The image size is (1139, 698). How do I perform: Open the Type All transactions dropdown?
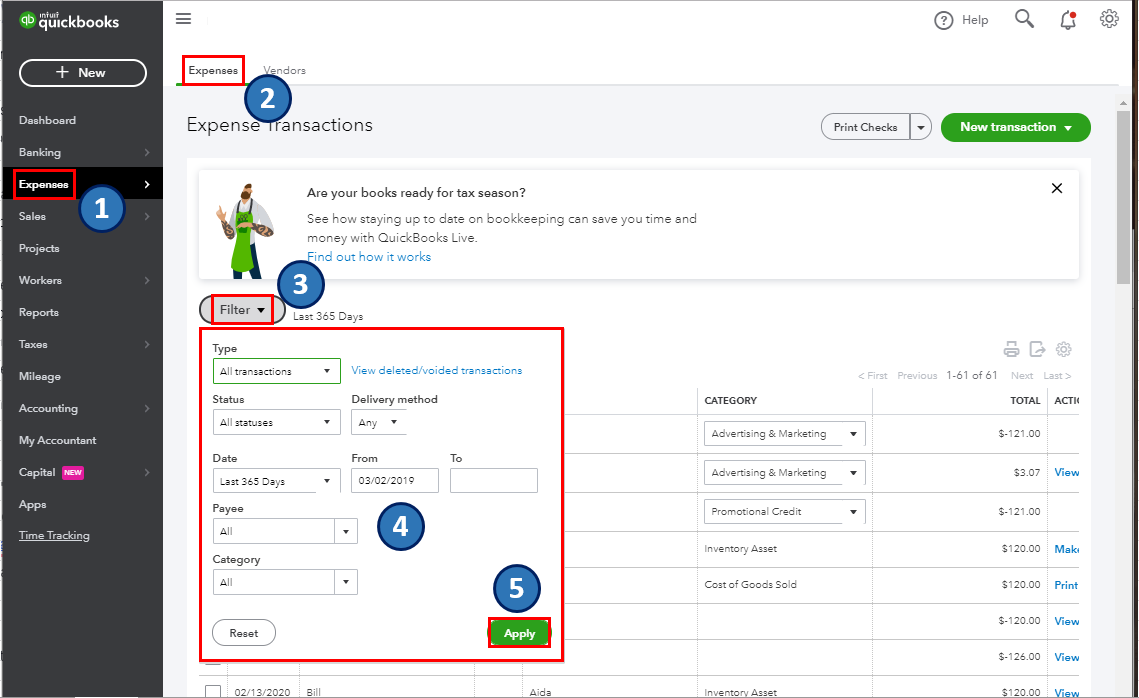[277, 371]
